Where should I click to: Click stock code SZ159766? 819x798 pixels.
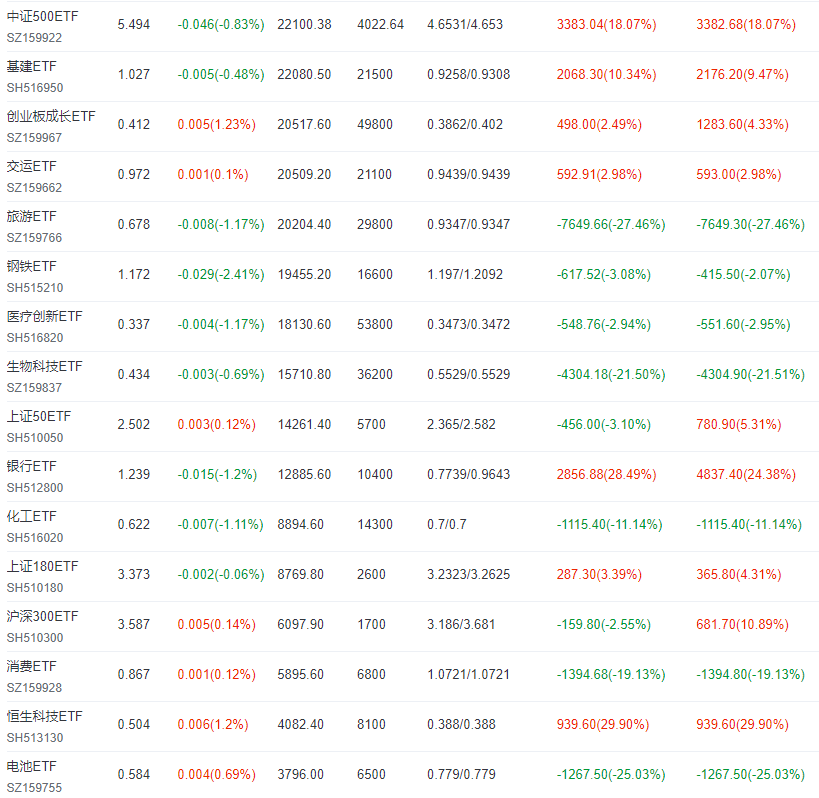pyautogui.click(x=34, y=238)
